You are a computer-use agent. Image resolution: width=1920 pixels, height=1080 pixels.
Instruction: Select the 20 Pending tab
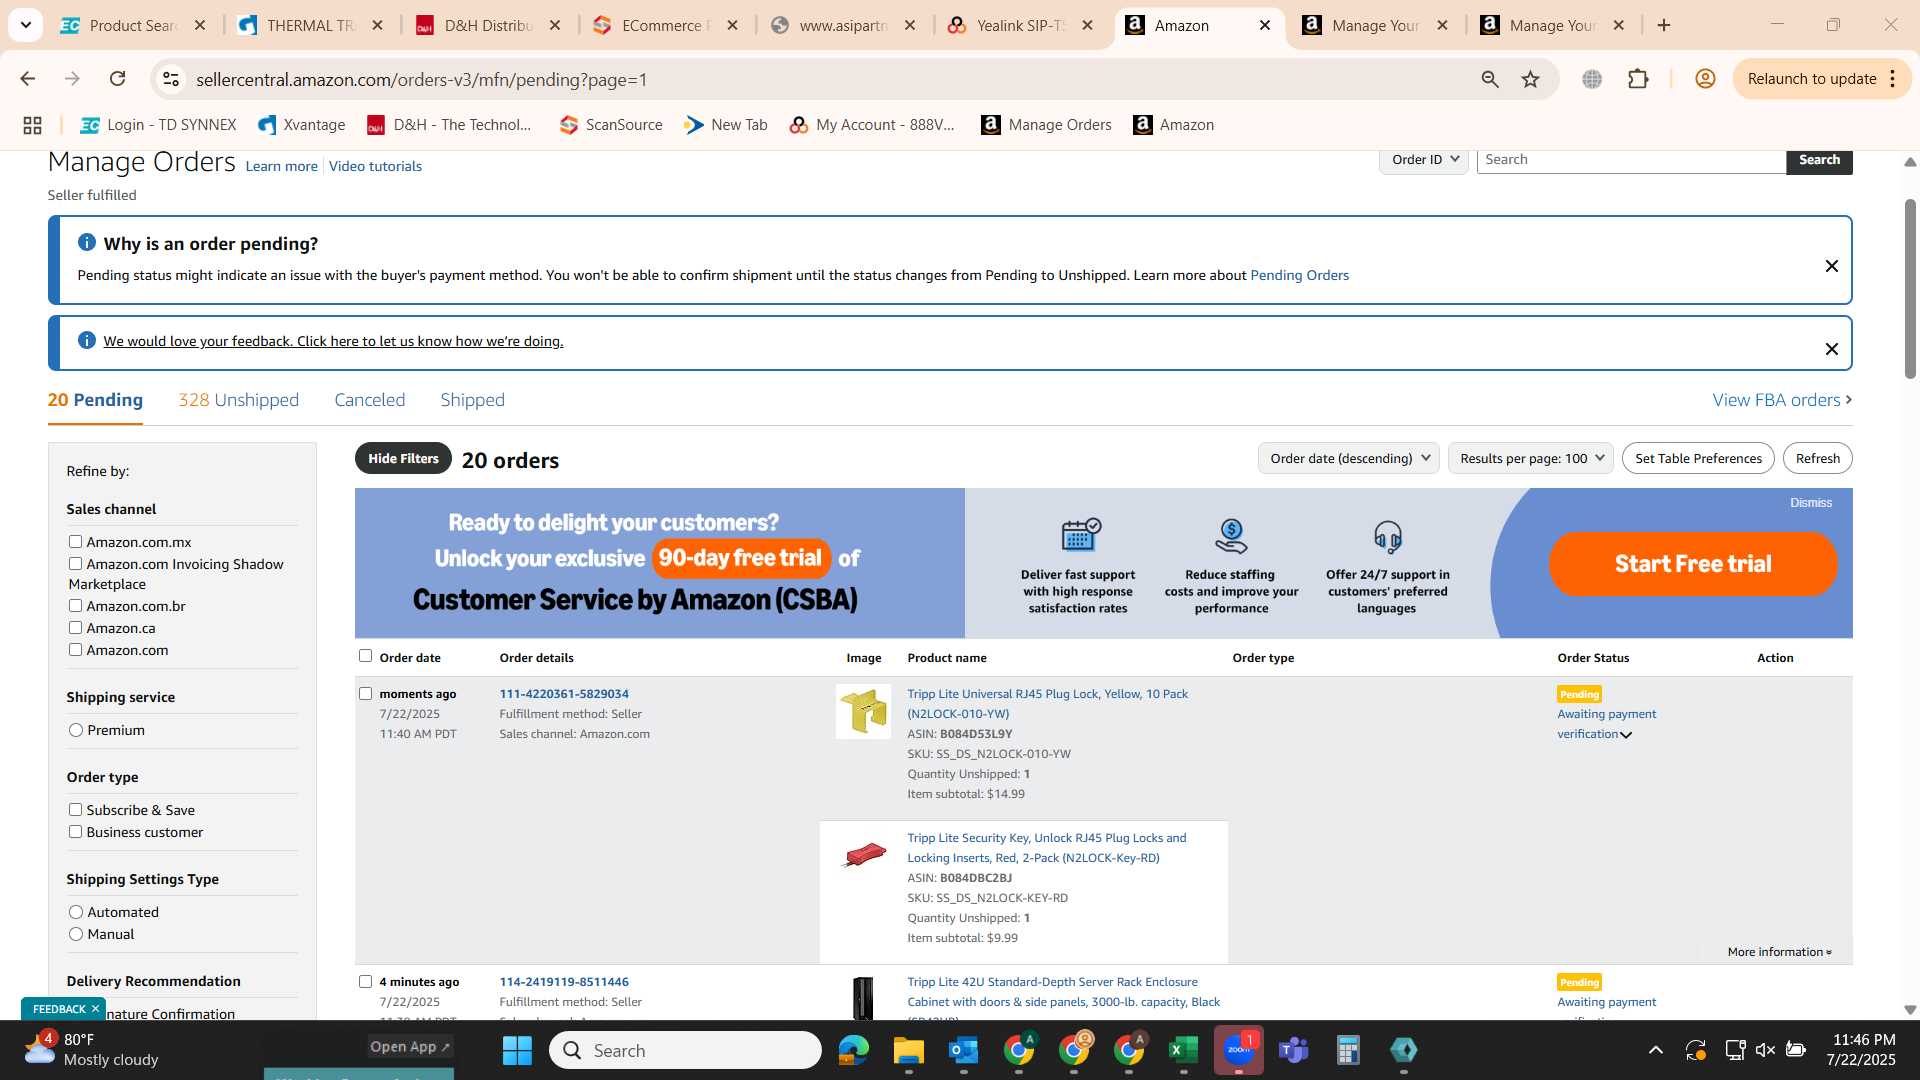pyautogui.click(x=95, y=400)
